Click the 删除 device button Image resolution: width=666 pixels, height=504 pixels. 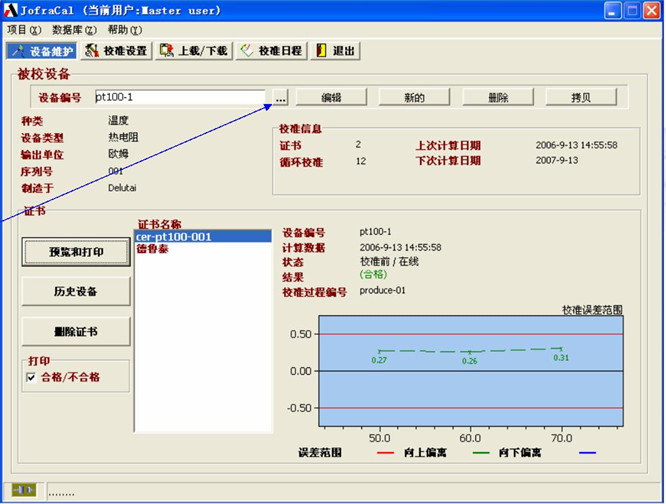coord(496,98)
